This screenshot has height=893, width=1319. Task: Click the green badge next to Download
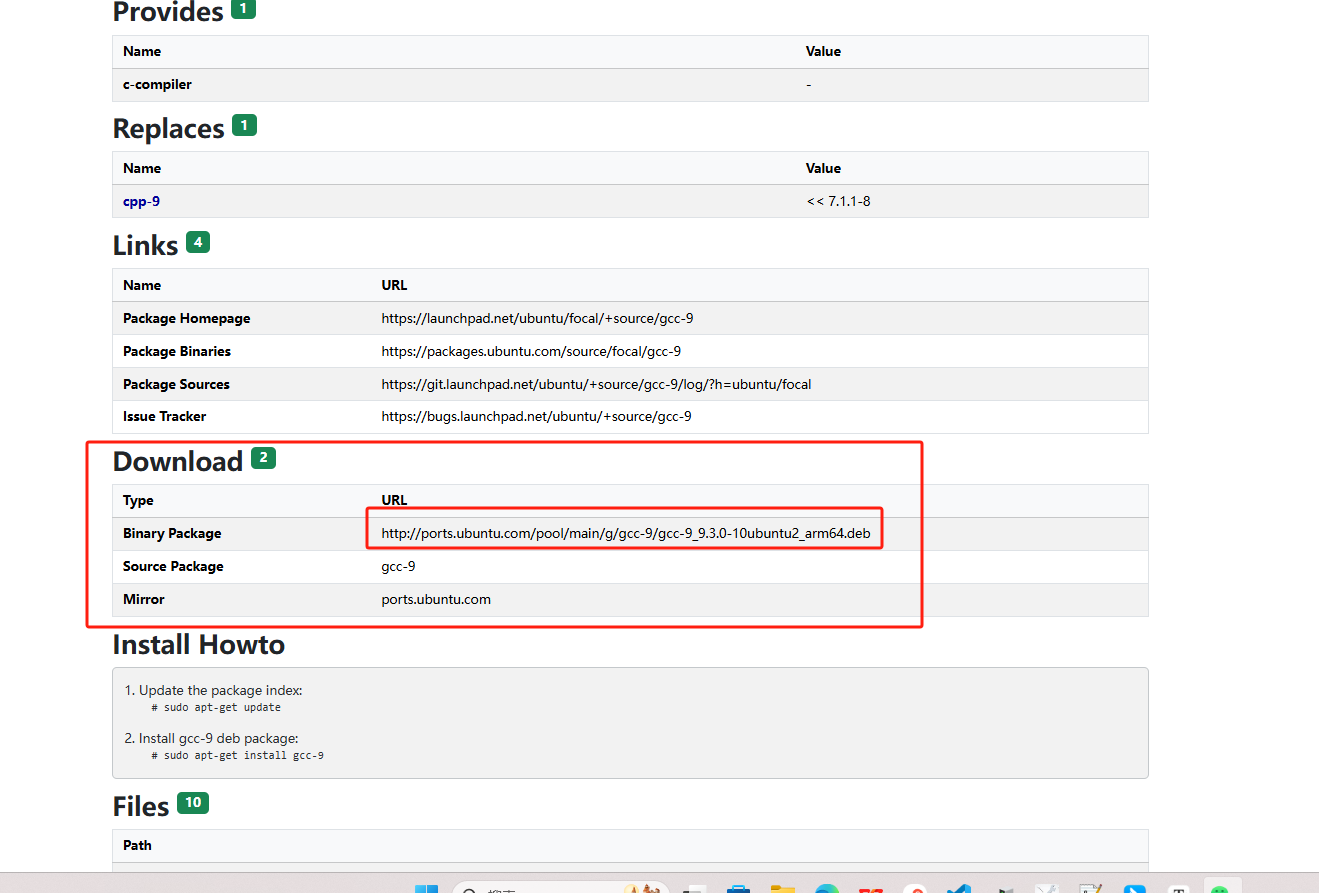(x=263, y=459)
